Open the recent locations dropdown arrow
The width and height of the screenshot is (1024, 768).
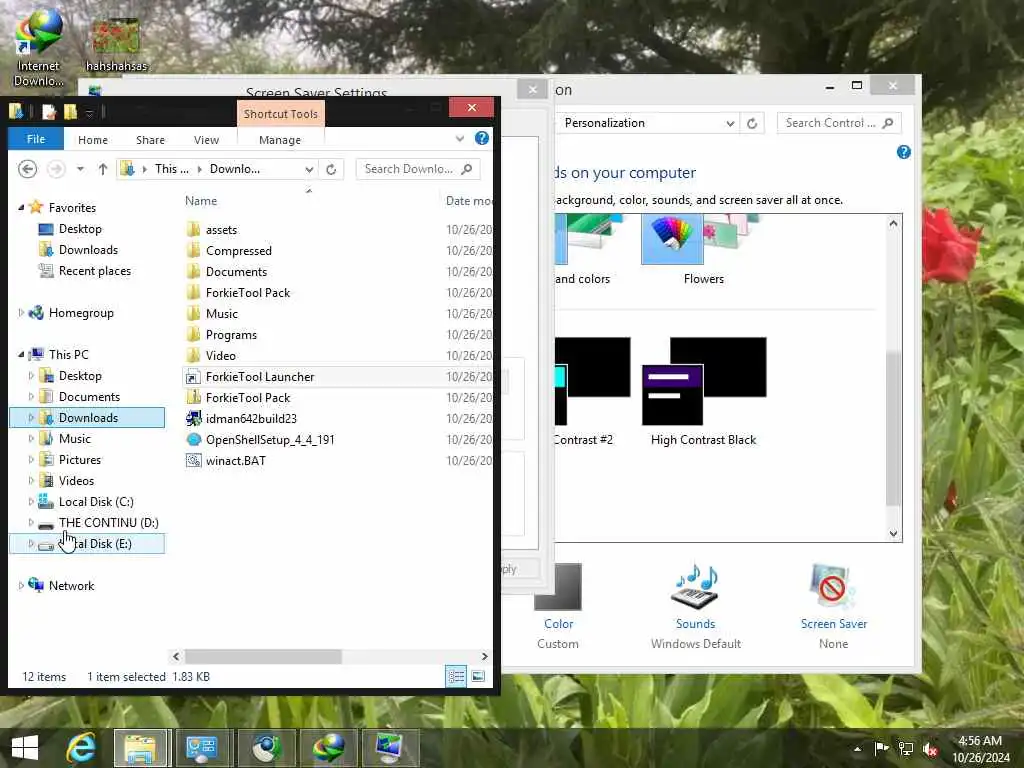click(80, 169)
